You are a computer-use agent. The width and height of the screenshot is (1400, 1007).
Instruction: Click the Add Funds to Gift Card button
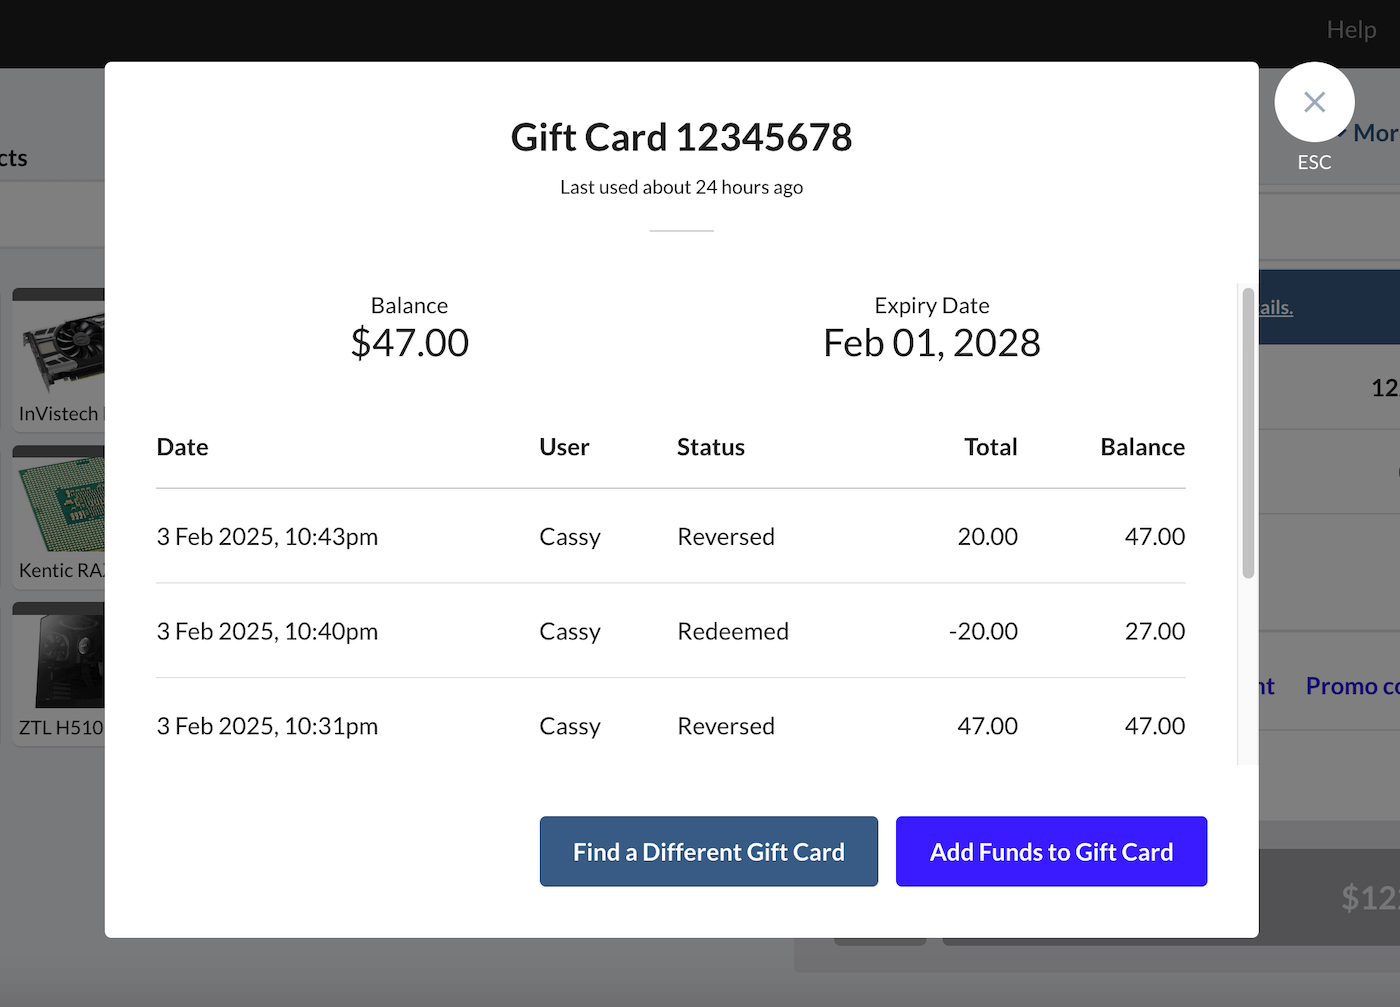pyautogui.click(x=1051, y=851)
